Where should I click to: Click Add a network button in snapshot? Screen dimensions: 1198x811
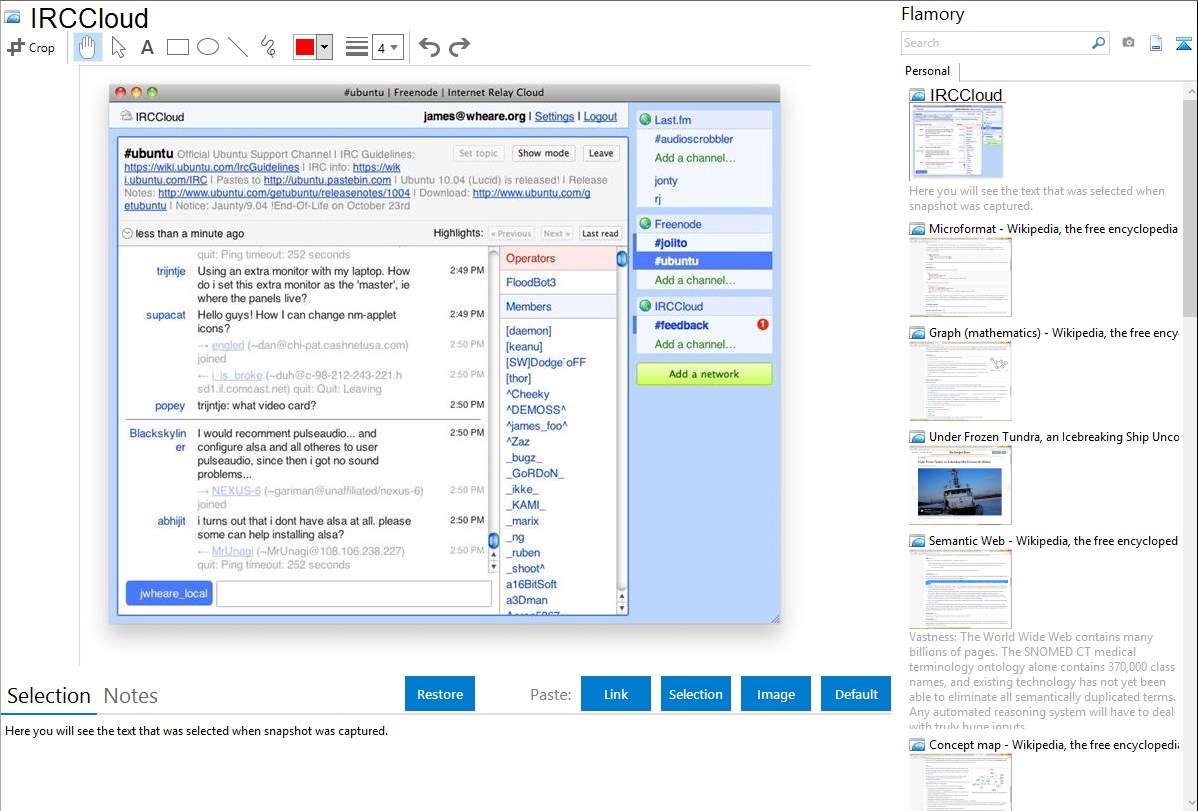click(x=704, y=374)
